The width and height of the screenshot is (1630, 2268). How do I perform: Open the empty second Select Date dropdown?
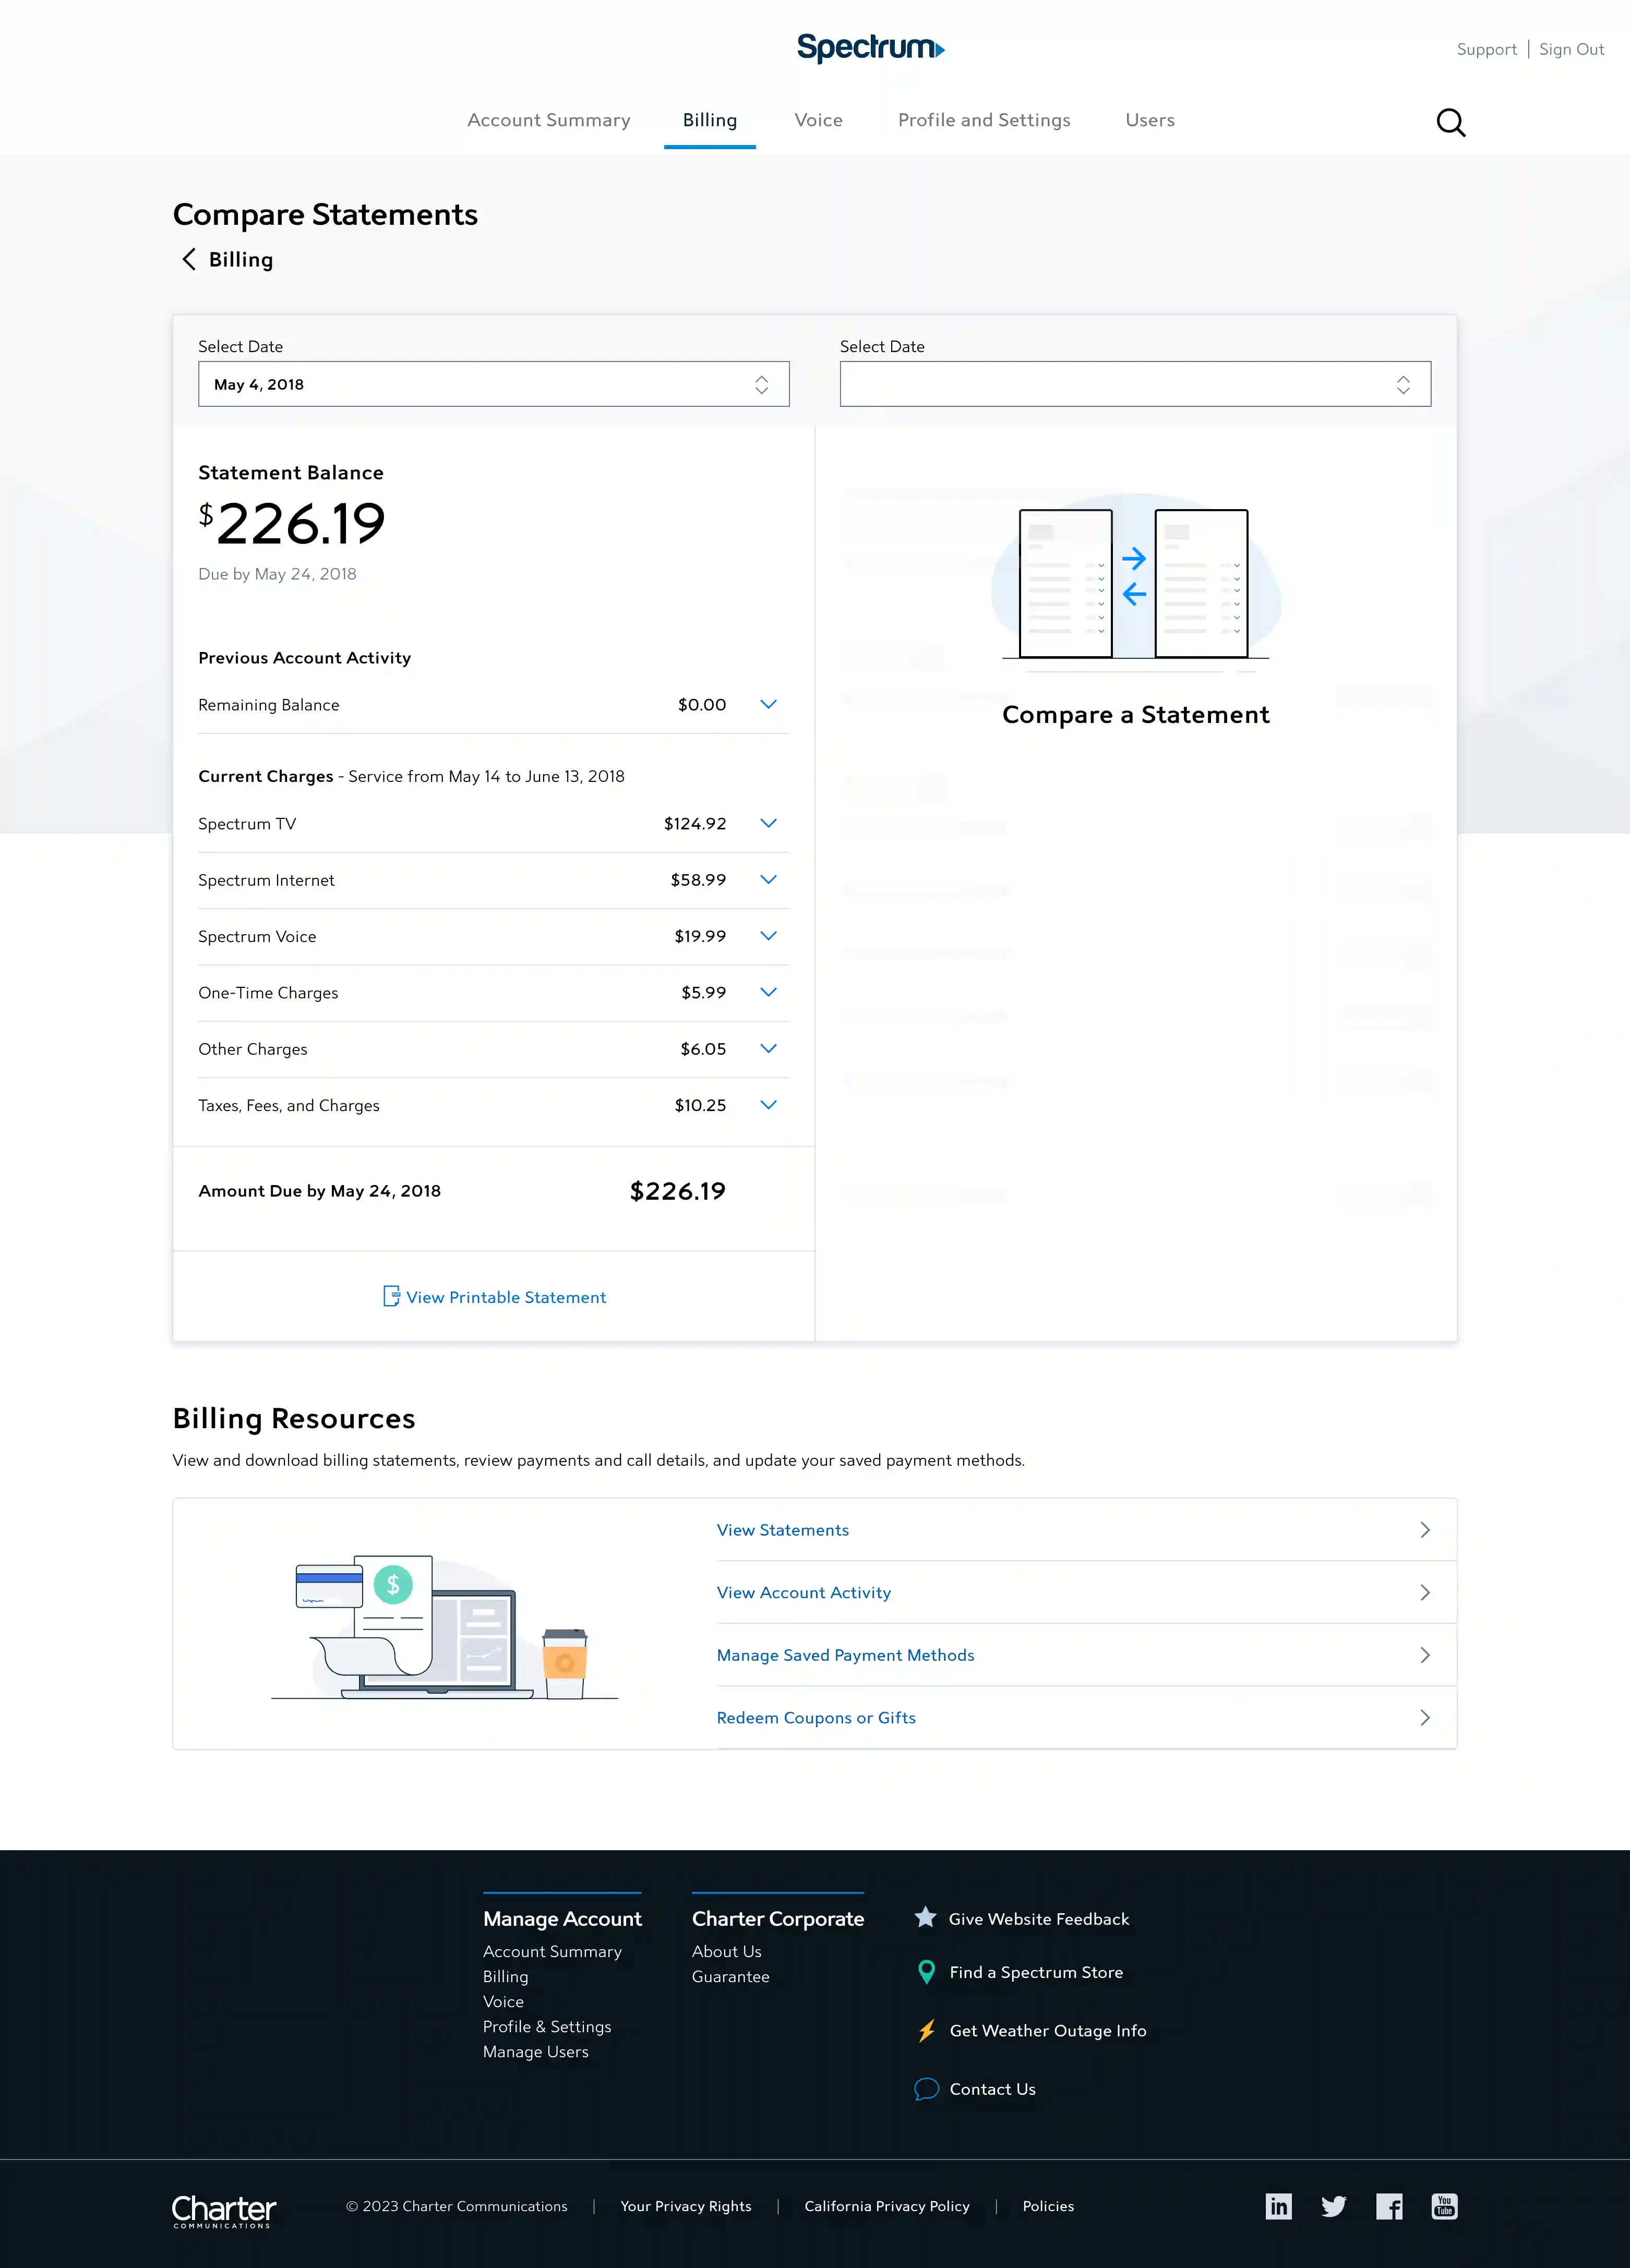pyautogui.click(x=1135, y=384)
